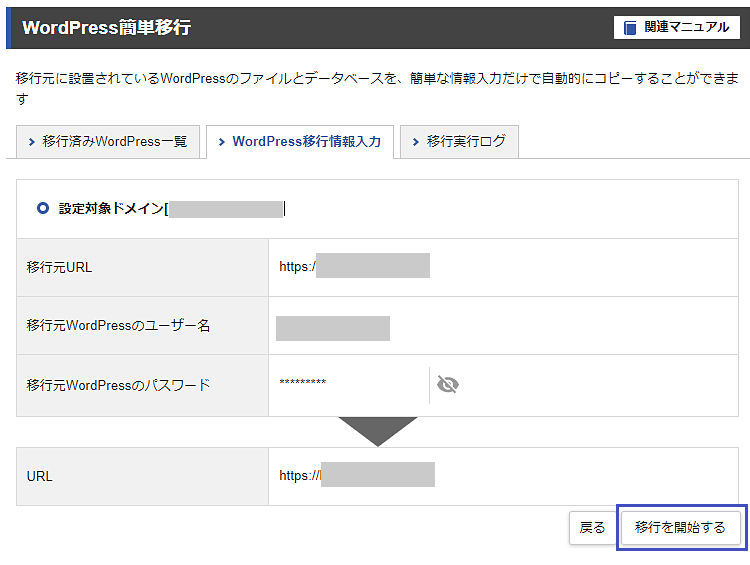Open the 移行実行ログ tab
This screenshot has height=565, width=750.
pos(459,142)
